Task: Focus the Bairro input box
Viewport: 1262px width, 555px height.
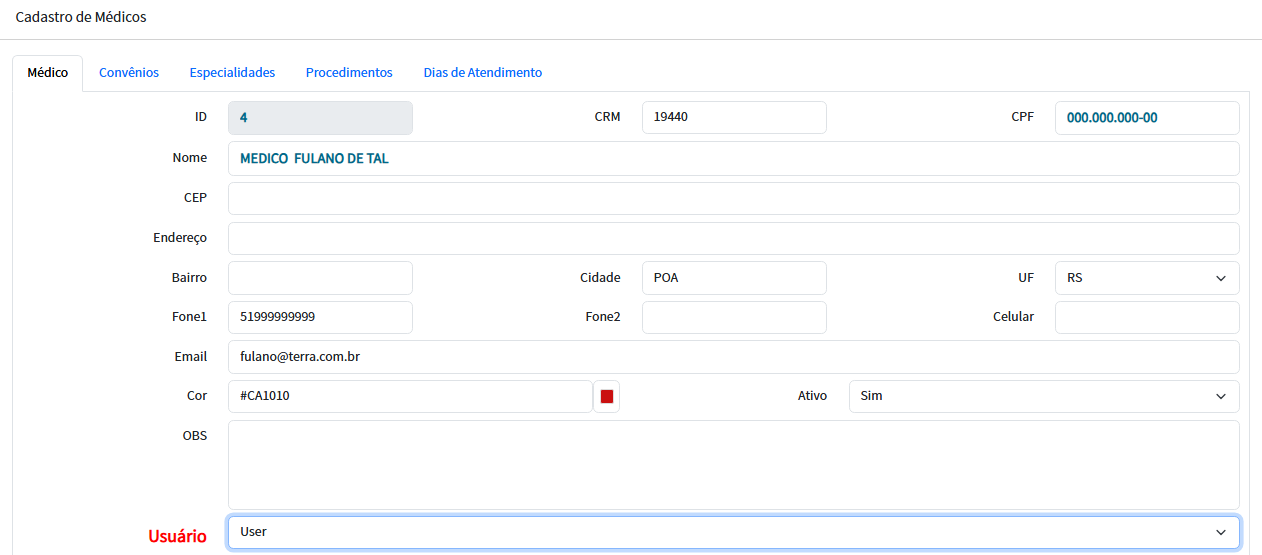Action: (x=320, y=278)
